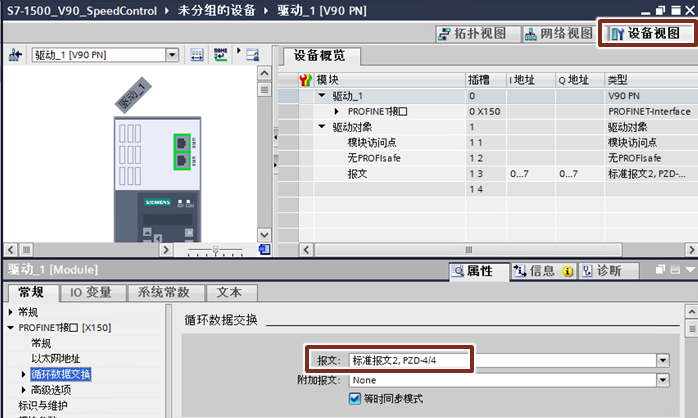
Task: Click the 类型 column header
Action: 651,80
